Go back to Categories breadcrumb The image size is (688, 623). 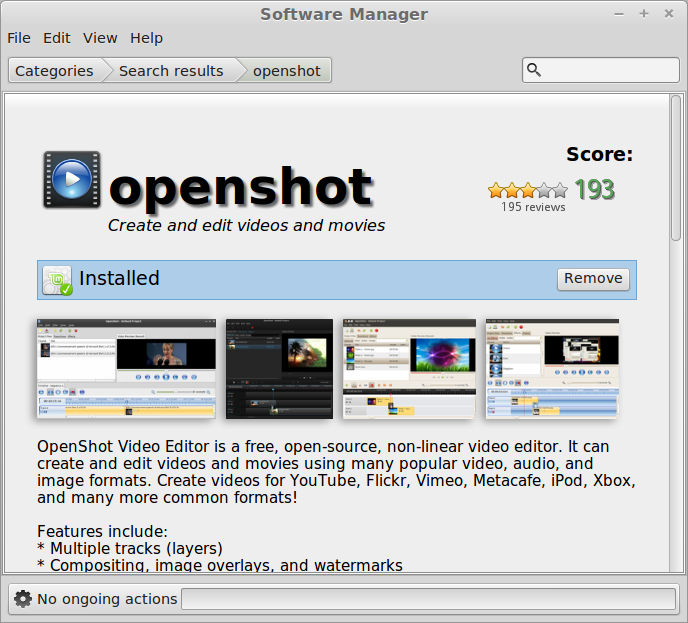point(54,71)
